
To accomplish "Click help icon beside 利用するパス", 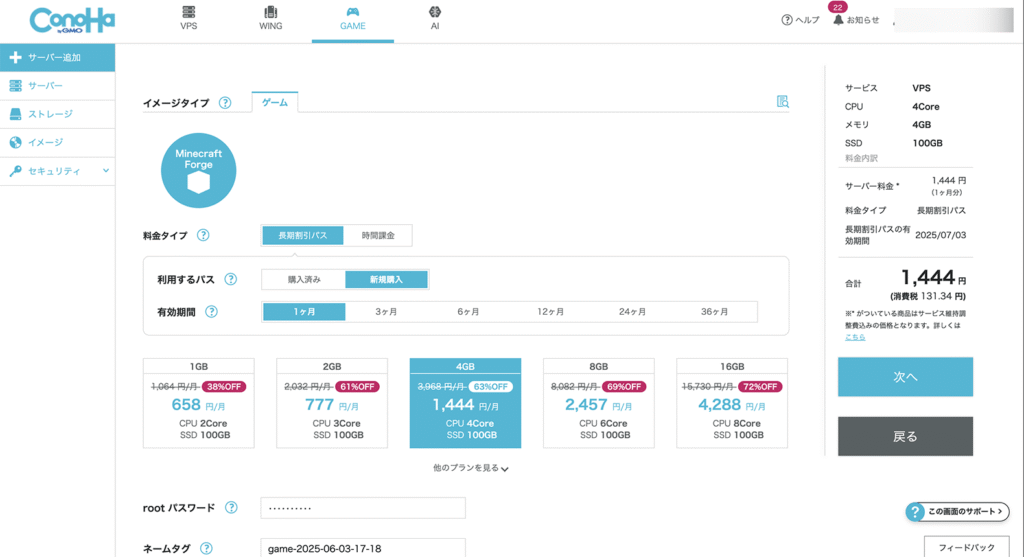I will [231, 279].
